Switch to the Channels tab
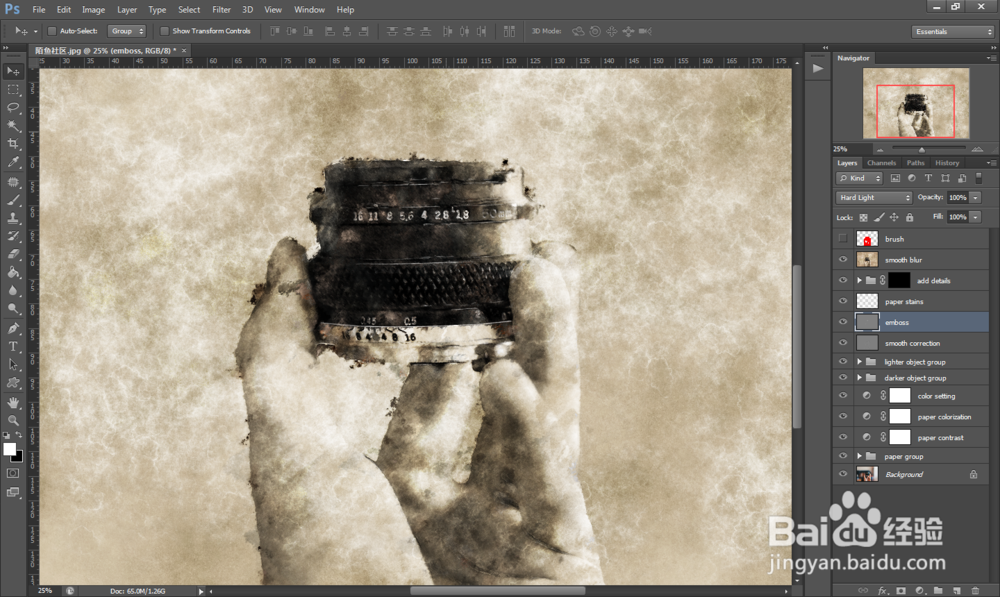Screen dimensions: 1000x597 pos(881,163)
